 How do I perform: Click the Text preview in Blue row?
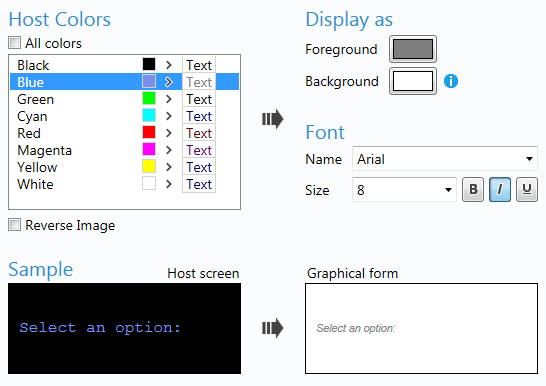point(199,82)
